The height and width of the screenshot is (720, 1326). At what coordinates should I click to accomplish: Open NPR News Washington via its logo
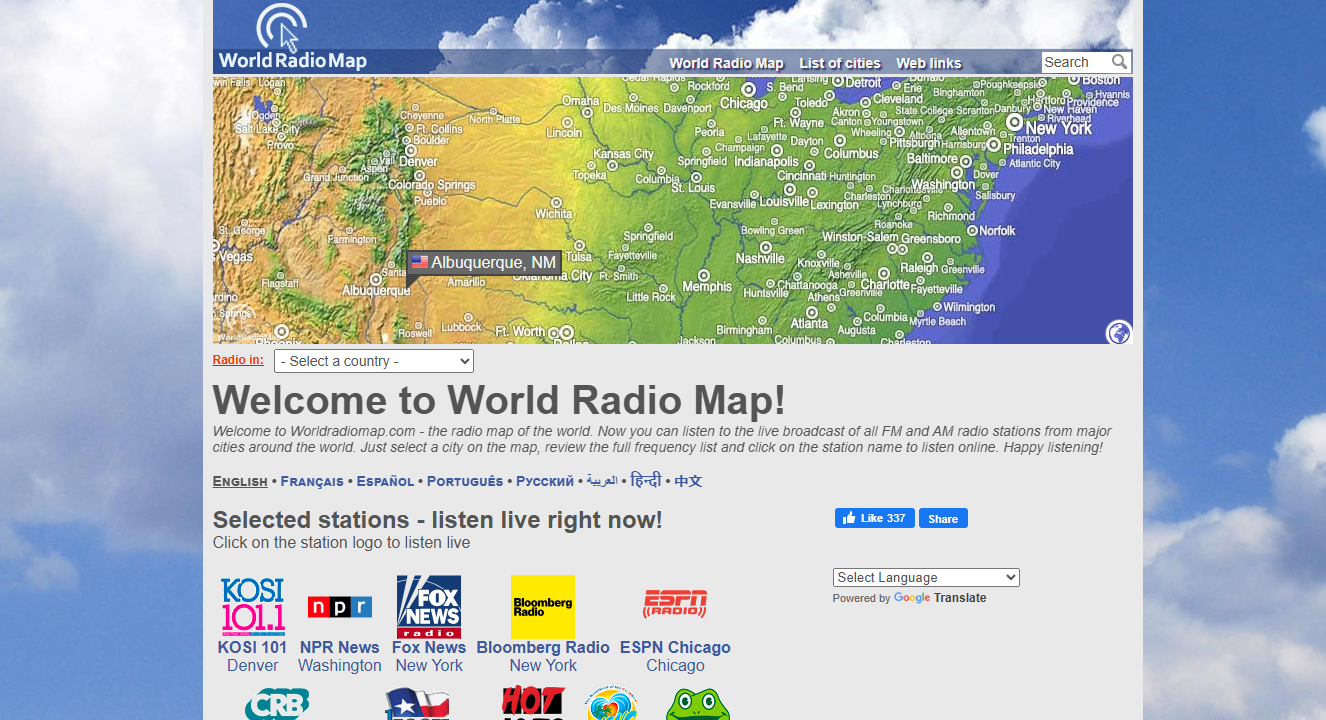click(x=339, y=607)
